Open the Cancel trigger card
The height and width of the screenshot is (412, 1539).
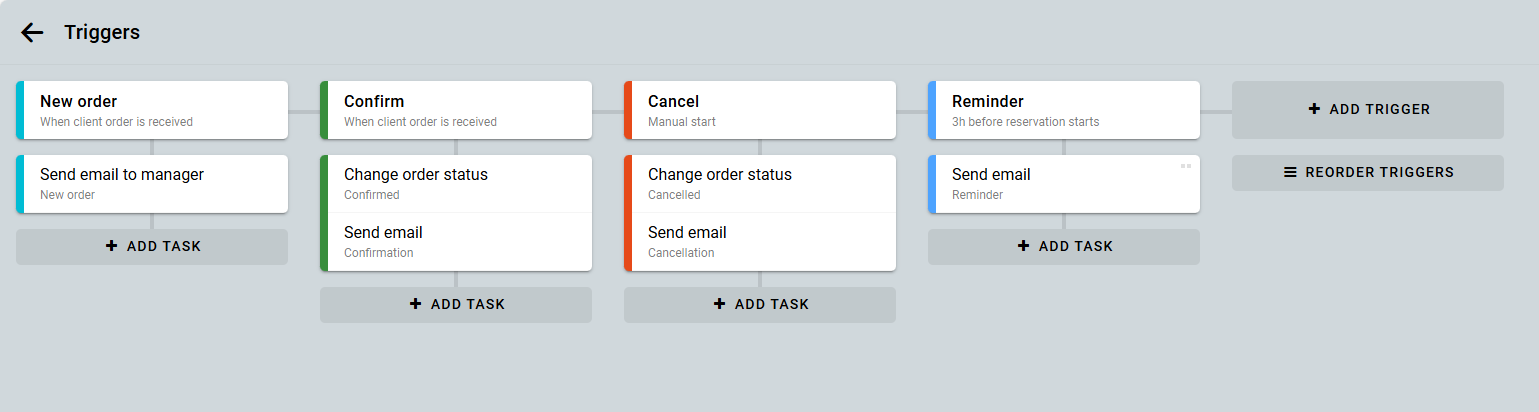pyautogui.click(x=760, y=110)
